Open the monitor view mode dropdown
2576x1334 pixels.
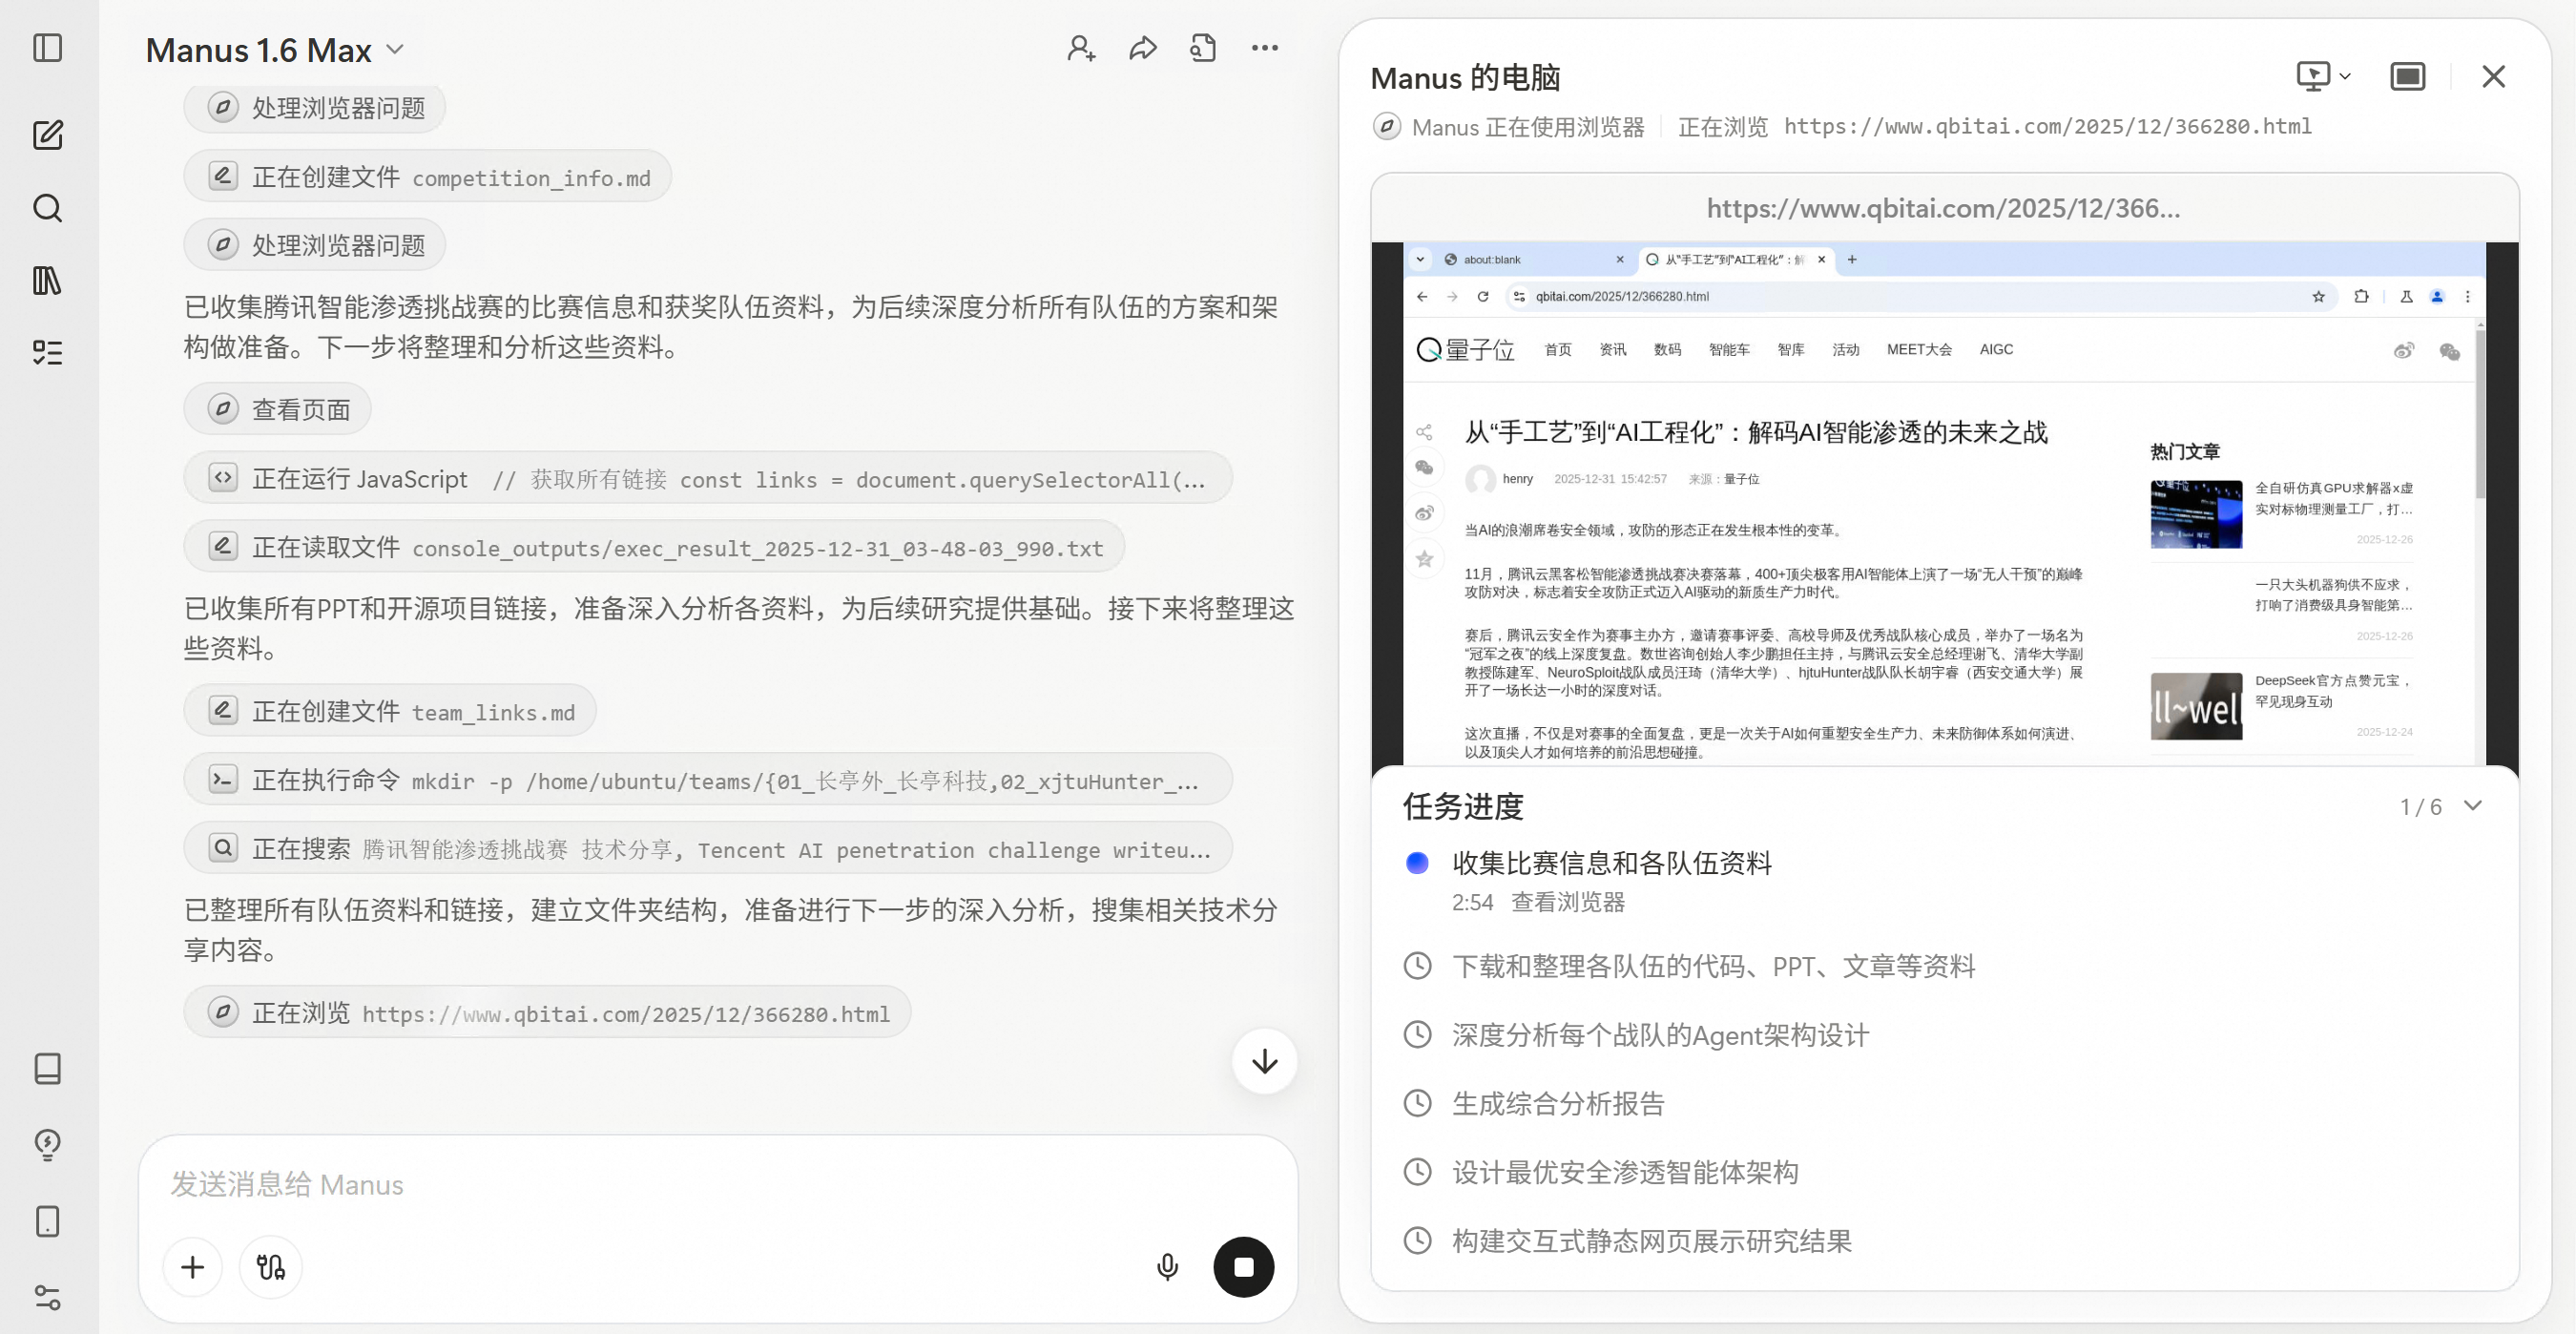[x=2322, y=77]
